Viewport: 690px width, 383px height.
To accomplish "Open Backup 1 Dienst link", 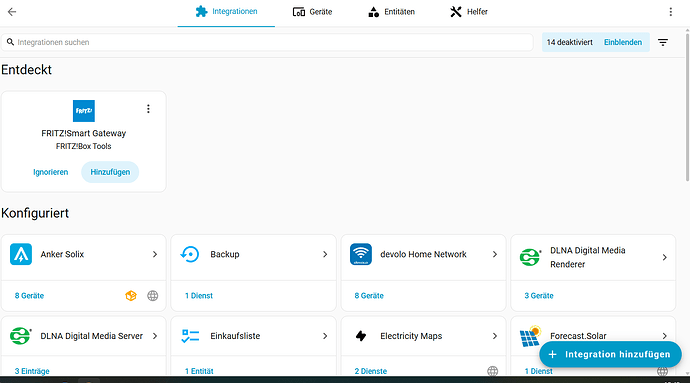I will (198, 296).
